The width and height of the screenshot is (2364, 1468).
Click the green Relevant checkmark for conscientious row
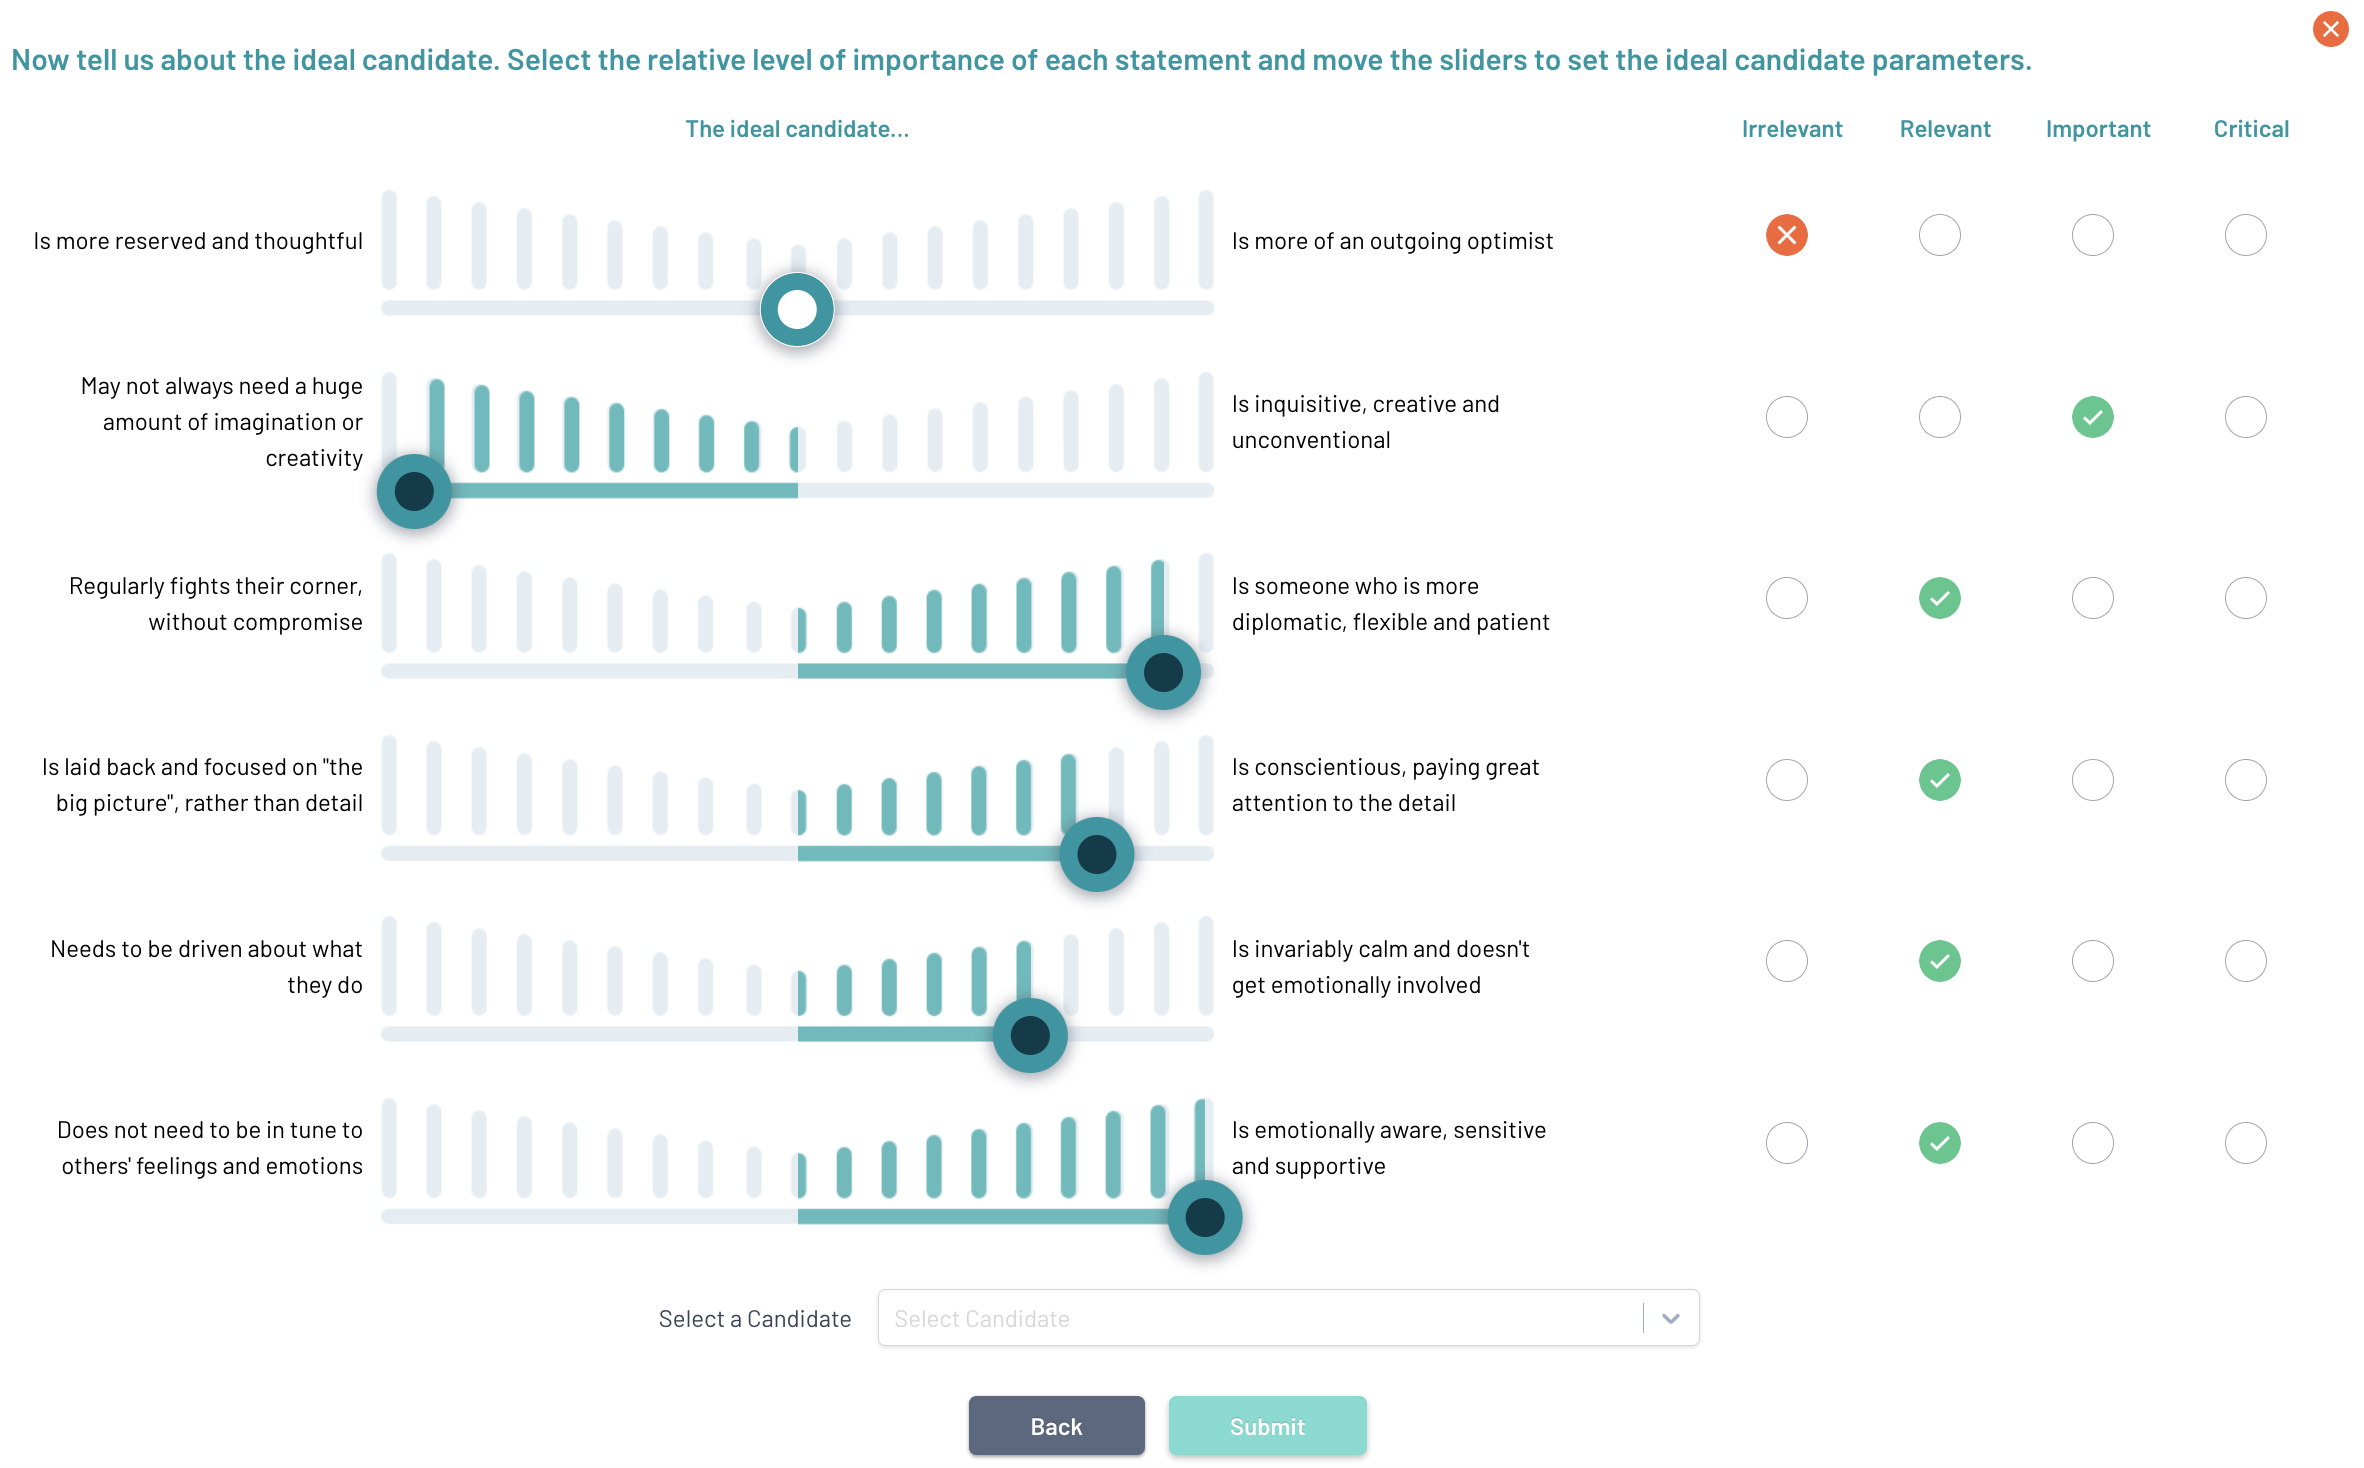point(1939,780)
